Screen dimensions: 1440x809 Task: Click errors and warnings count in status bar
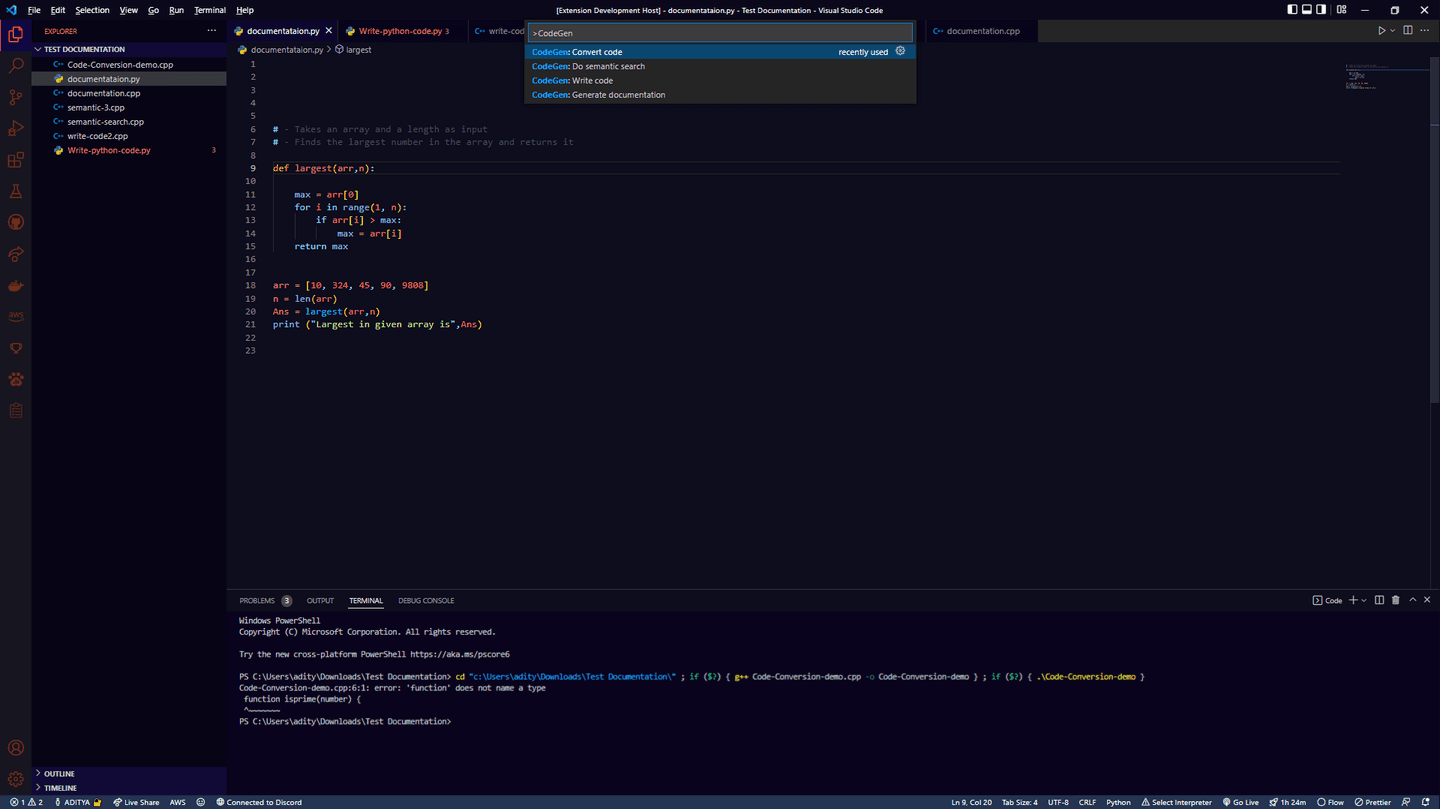tap(26, 802)
